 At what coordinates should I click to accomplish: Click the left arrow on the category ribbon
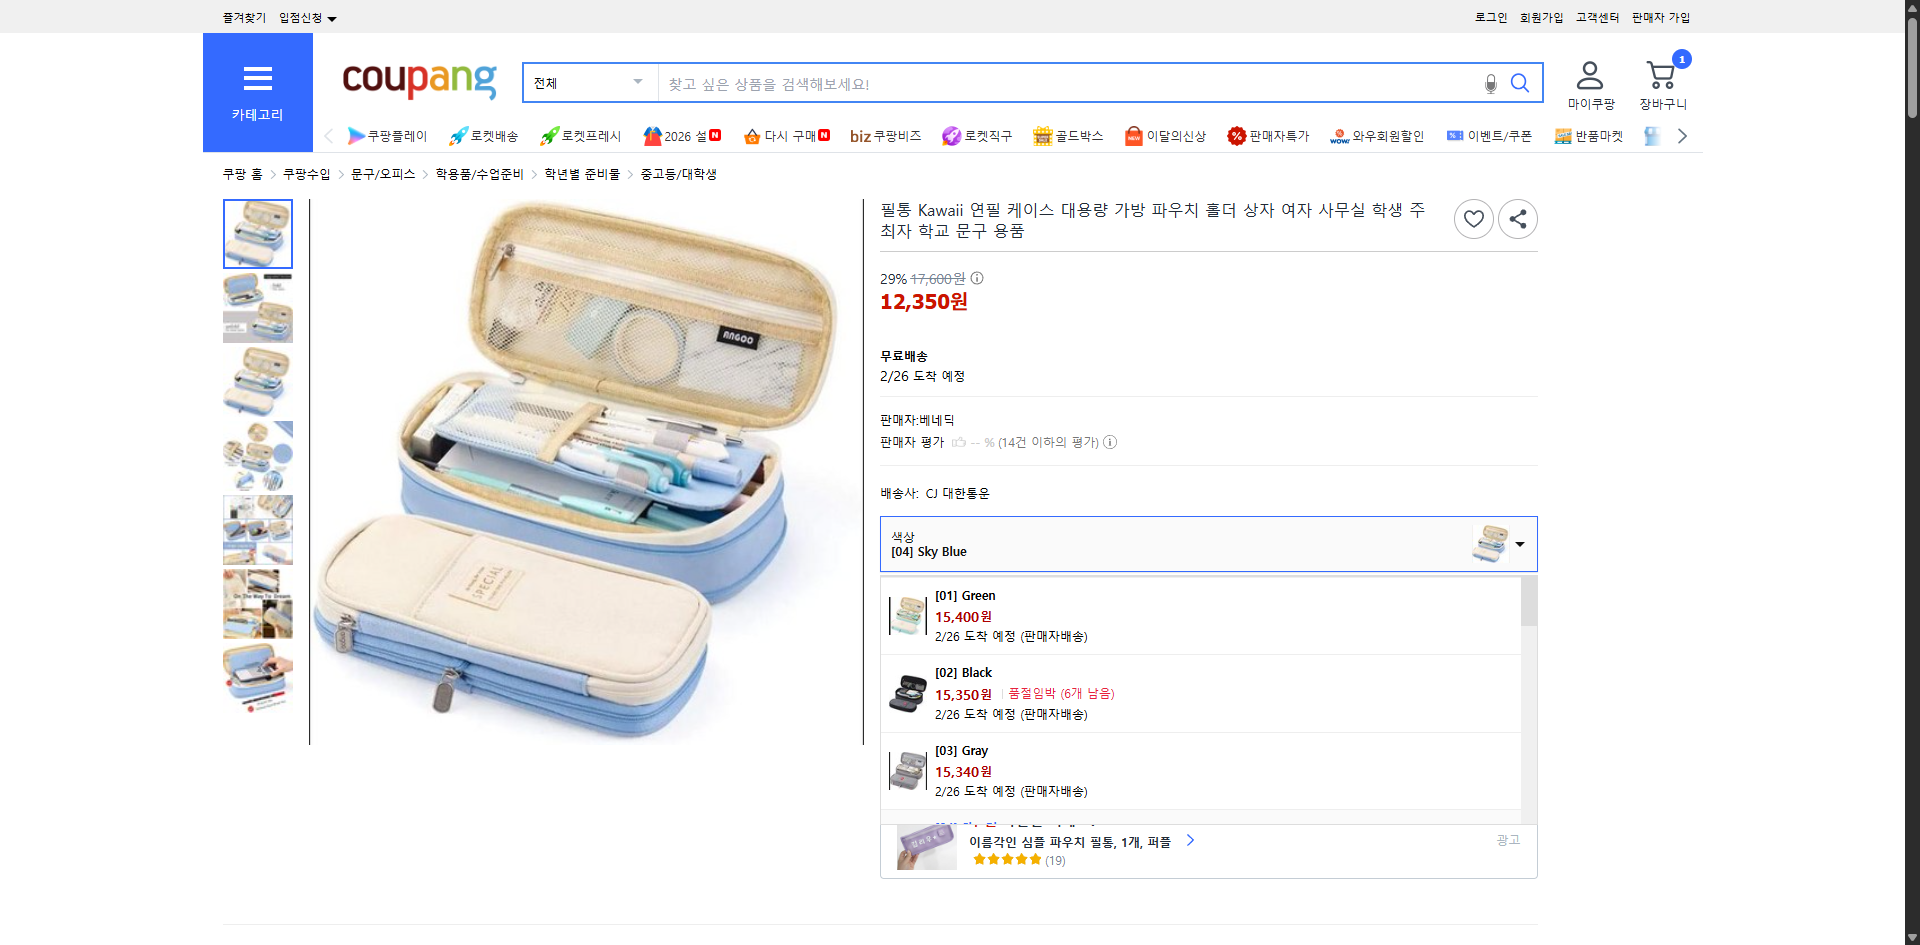329,135
